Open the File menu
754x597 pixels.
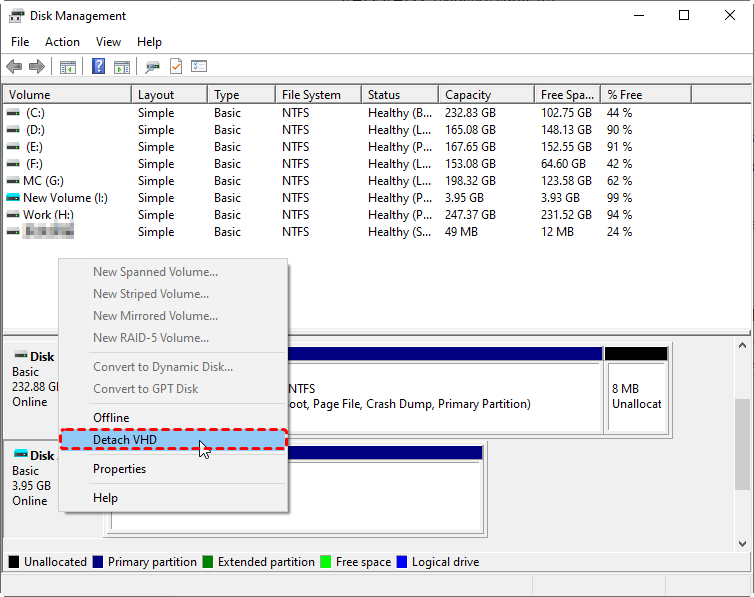[20, 42]
